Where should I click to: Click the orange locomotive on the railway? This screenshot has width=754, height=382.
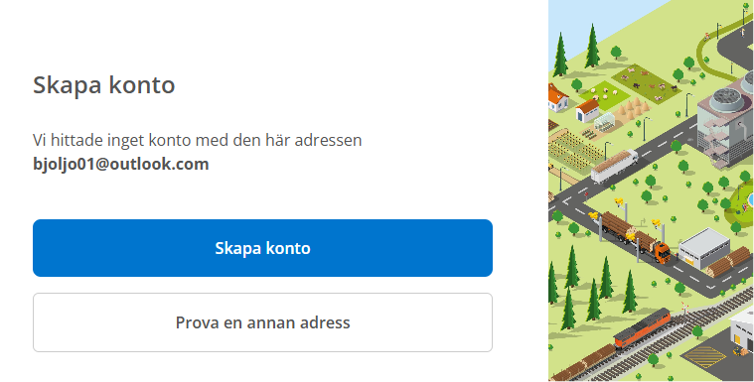pyautogui.click(x=641, y=328)
